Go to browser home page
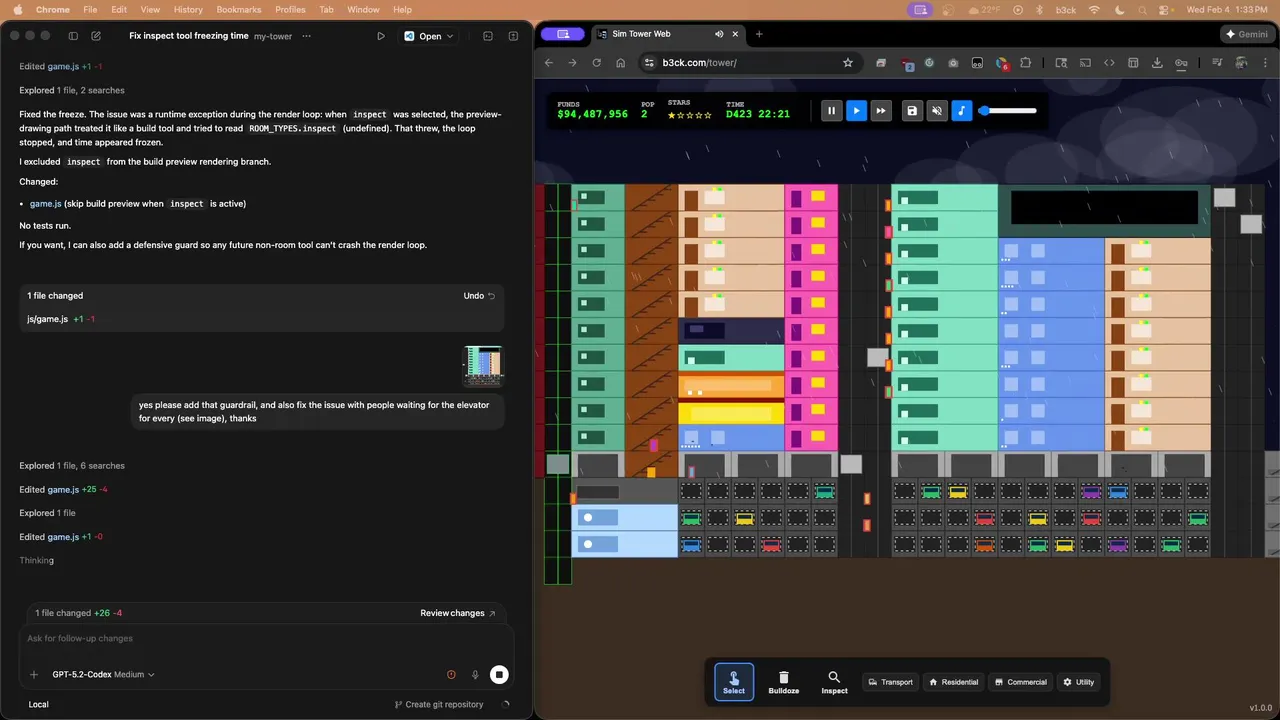Image resolution: width=1280 pixels, height=720 pixels. click(x=621, y=63)
